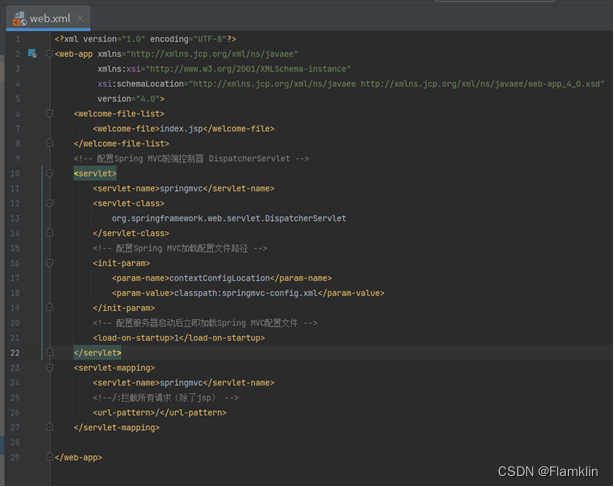Click classpath:springmvc-config.xml param-value

coord(246,293)
